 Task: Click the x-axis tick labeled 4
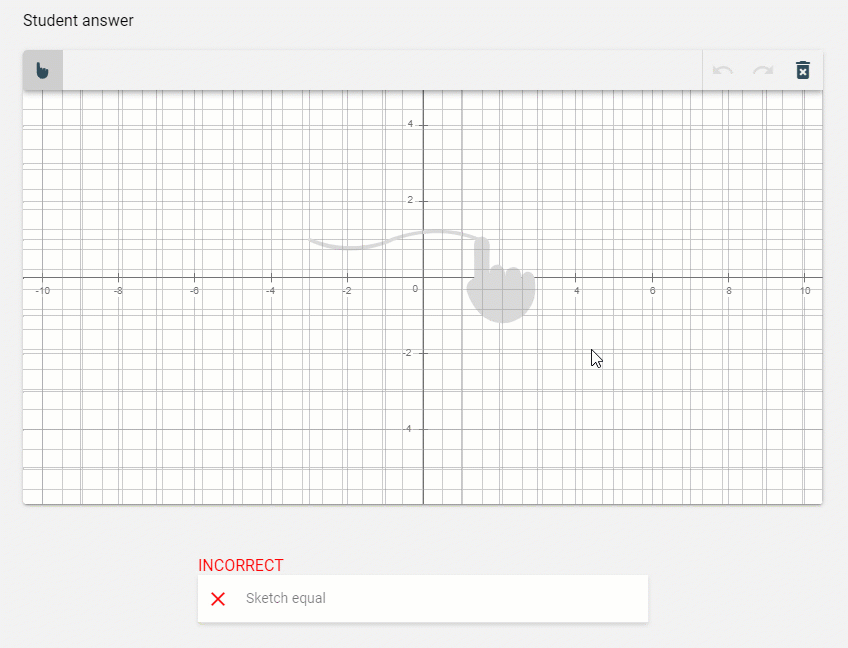point(576,290)
